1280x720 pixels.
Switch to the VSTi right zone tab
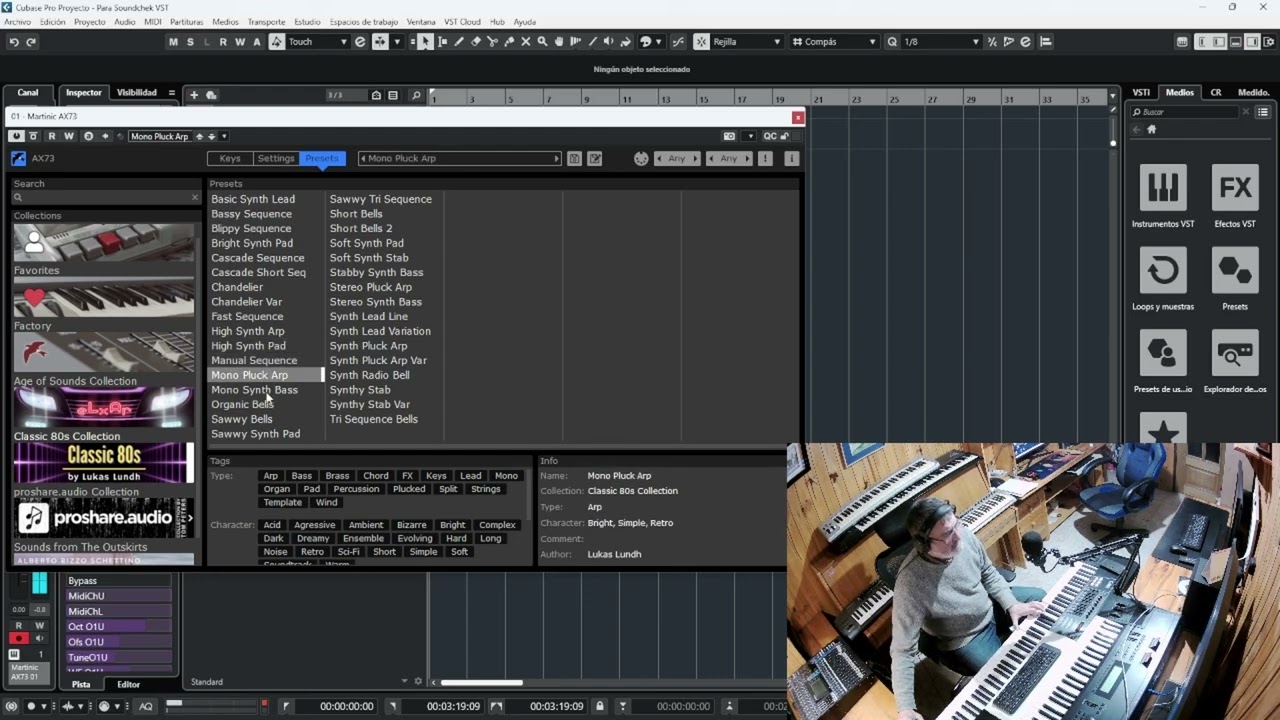point(1141,92)
